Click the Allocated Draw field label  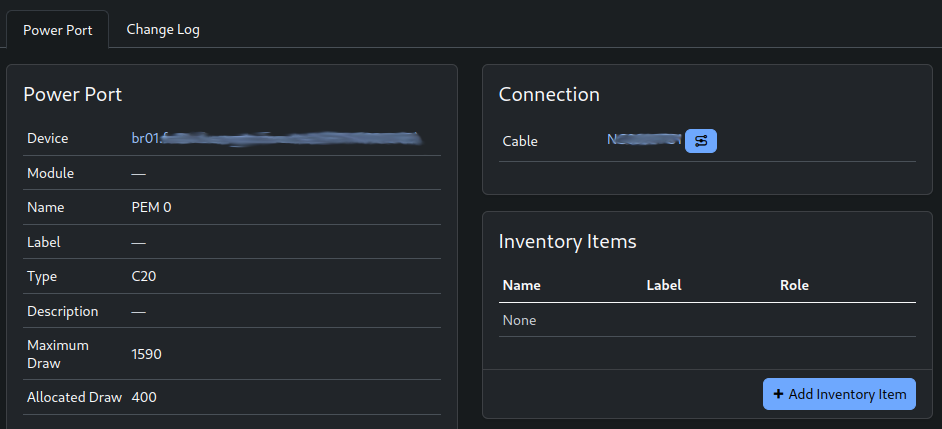click(74, 397)
